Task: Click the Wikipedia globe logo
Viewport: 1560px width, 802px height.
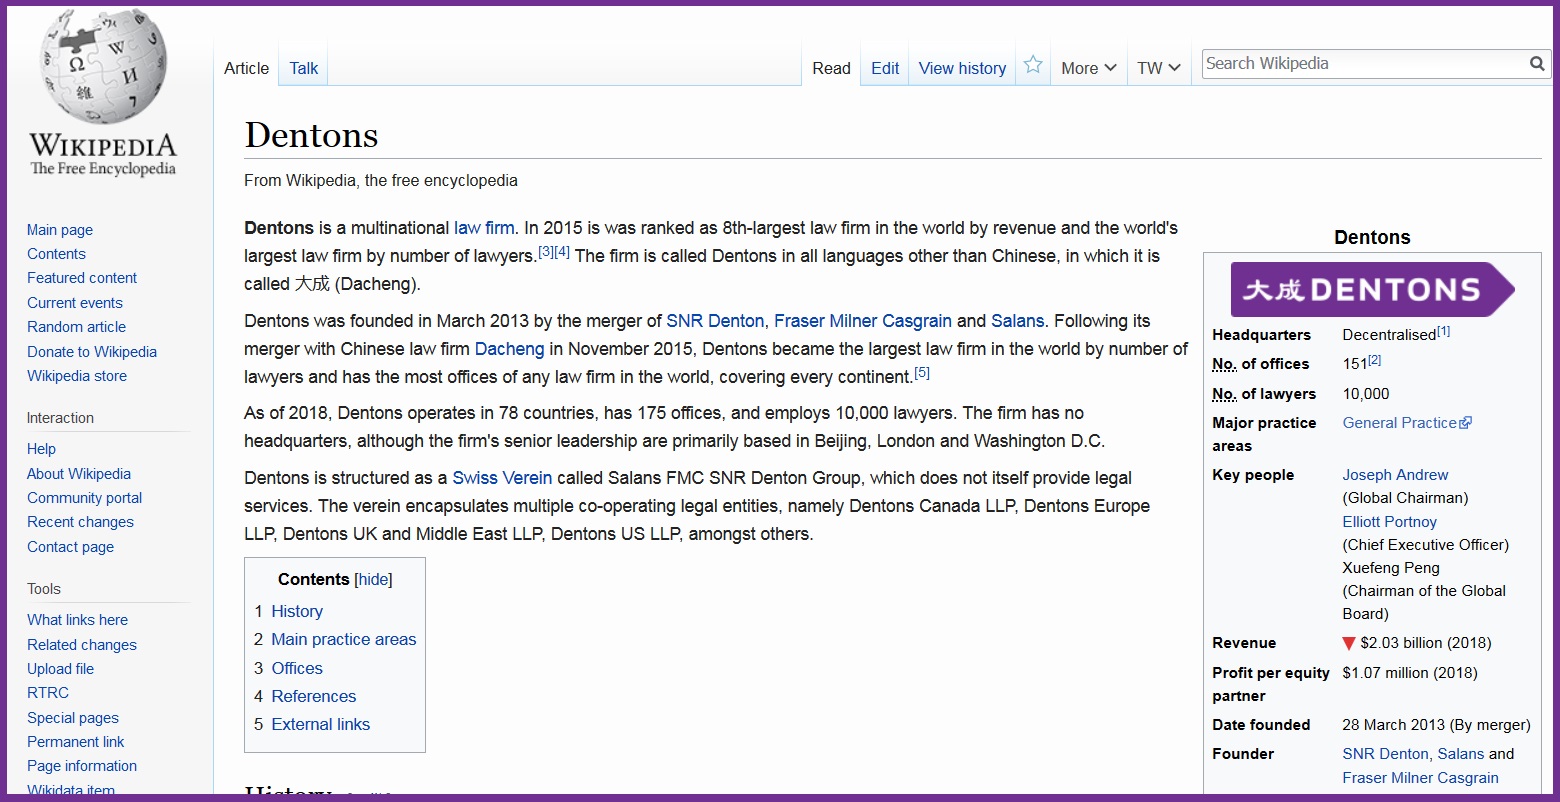Action: (102, 68)
